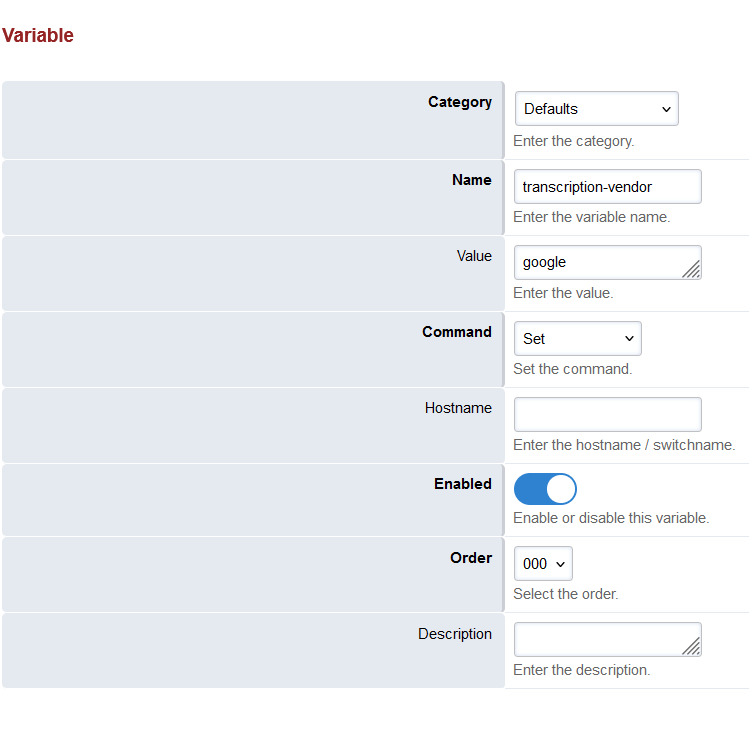
Task: Click the Enabled field label
Action: point(463,484)
